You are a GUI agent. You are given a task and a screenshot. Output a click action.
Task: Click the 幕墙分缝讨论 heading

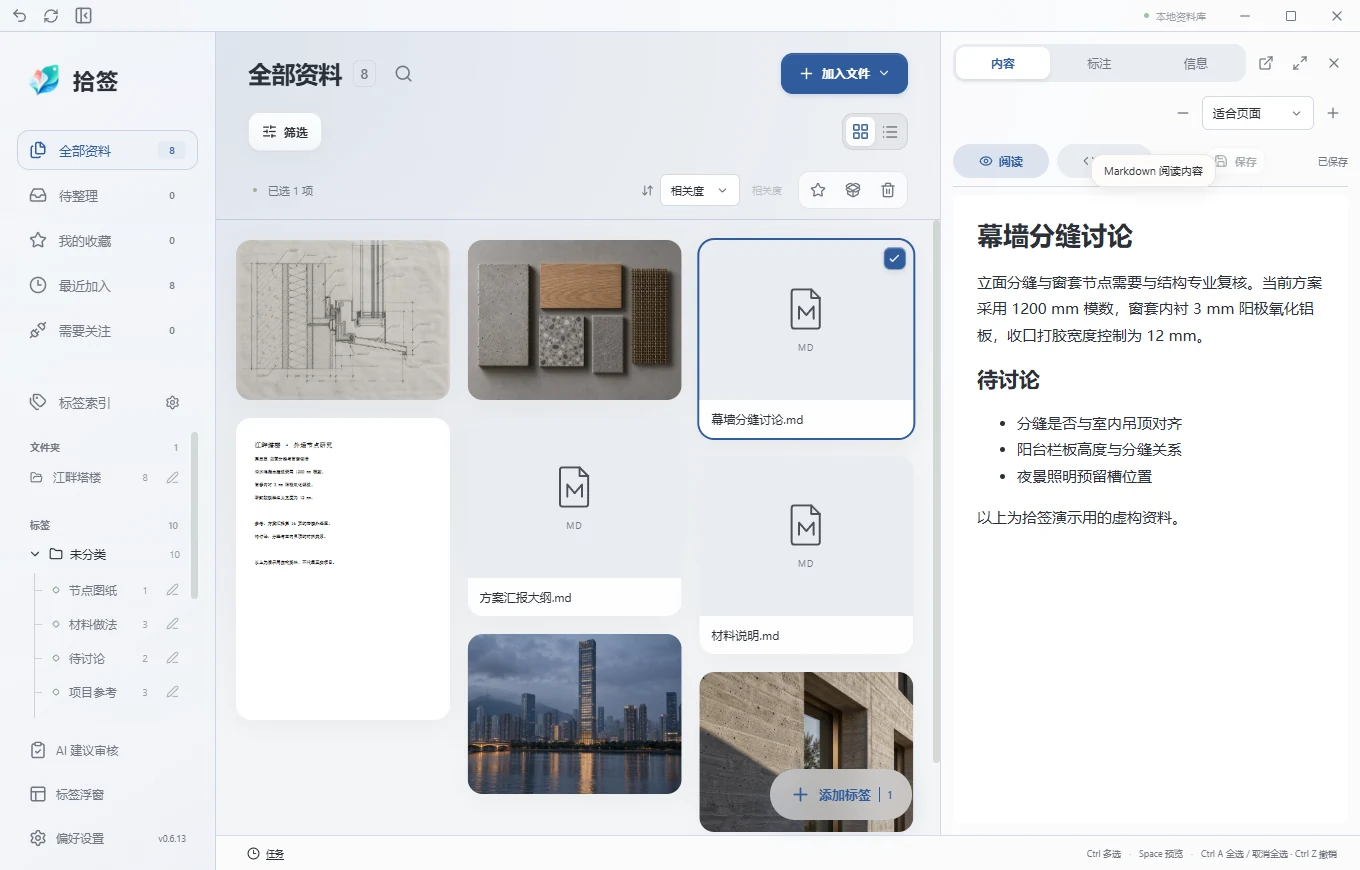click(1054, 237)
